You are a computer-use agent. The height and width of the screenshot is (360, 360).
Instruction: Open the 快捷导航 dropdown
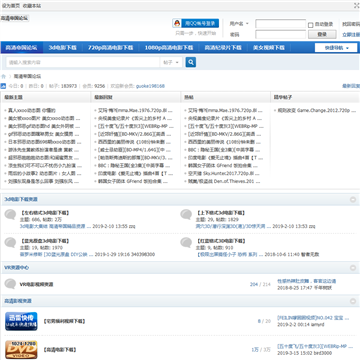pyautogui.click(x=336, y=48)
